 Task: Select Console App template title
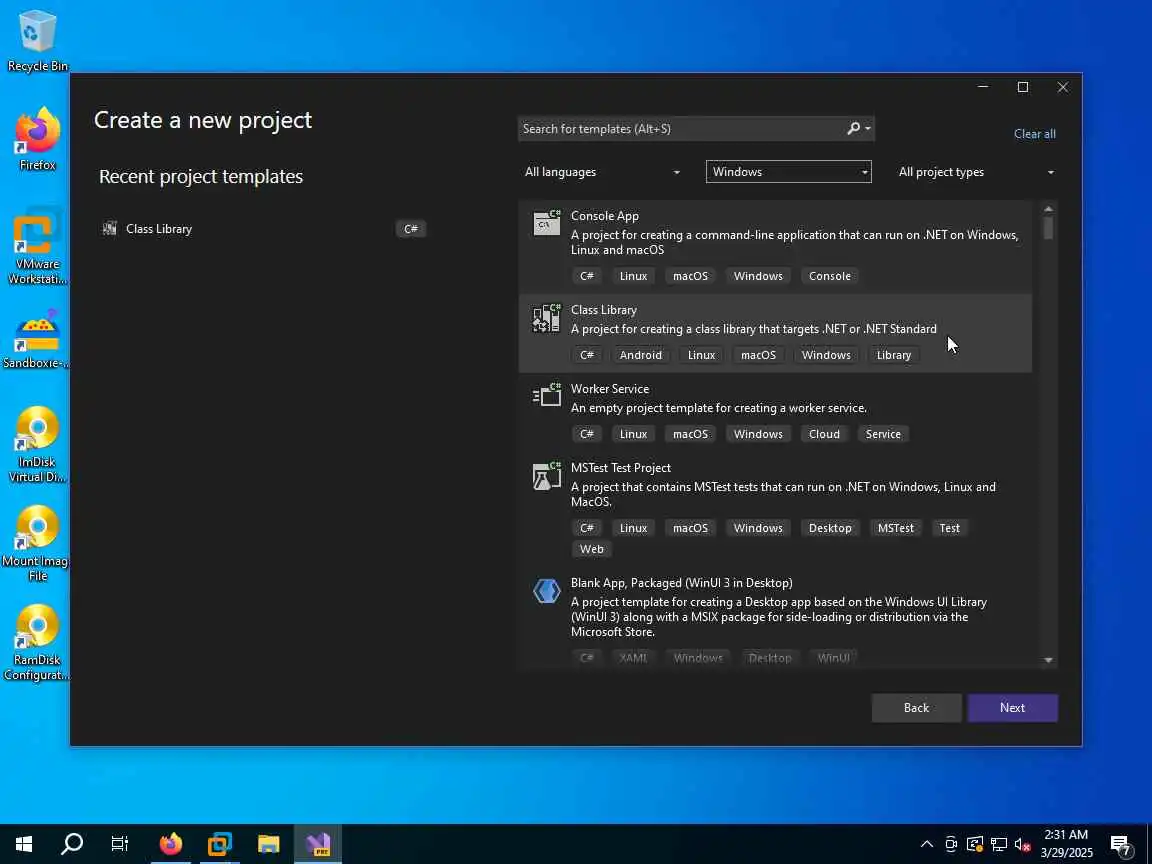(605, 216)
